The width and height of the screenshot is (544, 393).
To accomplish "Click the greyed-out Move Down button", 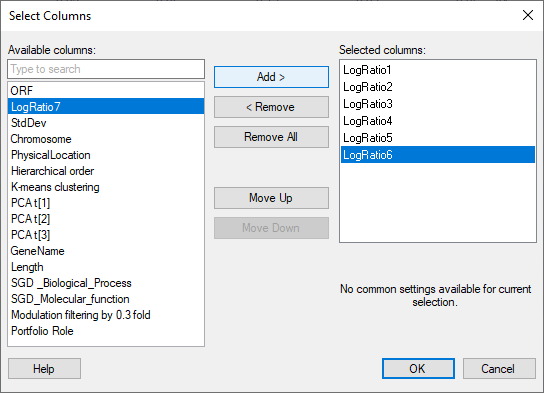I will (271, 228).
